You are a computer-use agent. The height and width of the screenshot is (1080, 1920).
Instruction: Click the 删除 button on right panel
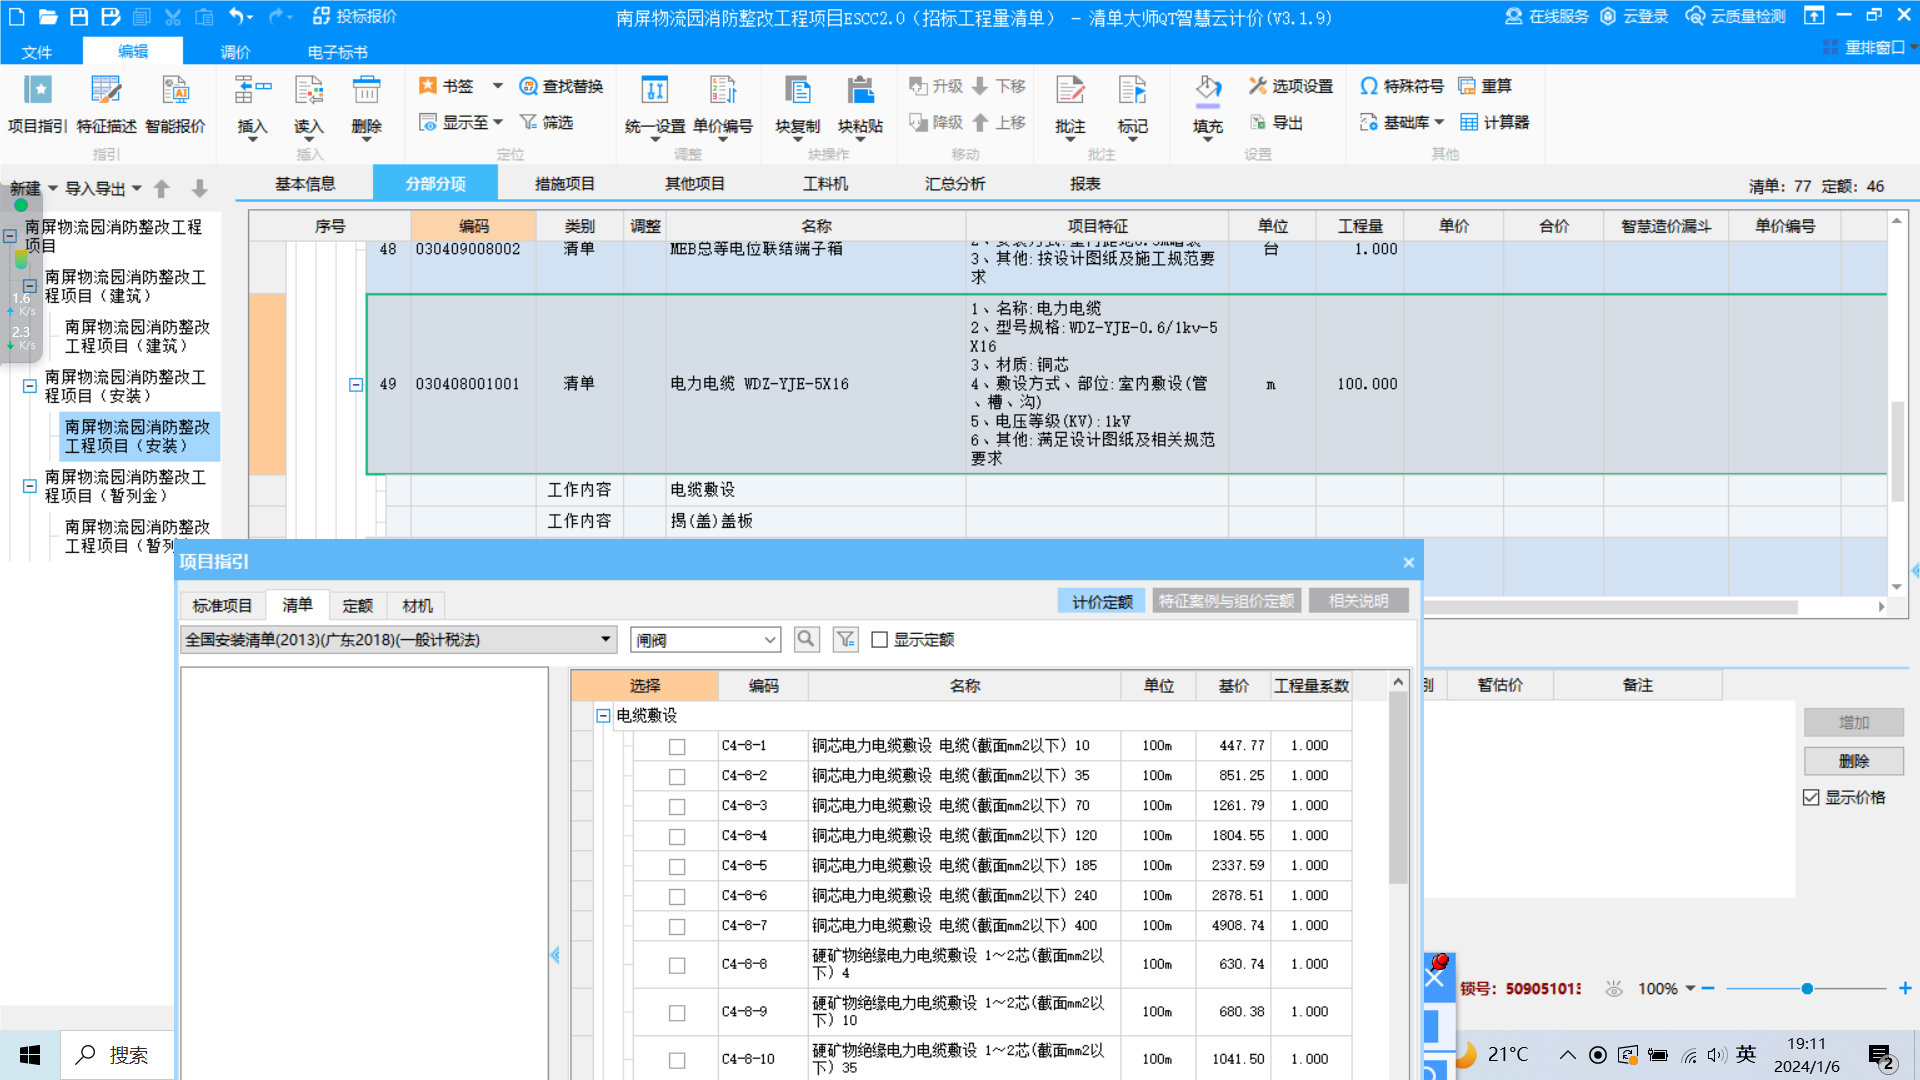(x=1853, y=761)
